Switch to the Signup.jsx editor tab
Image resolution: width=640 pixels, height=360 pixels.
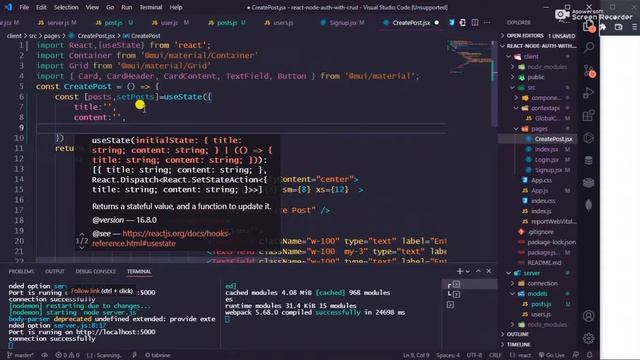[x=343, y=22]
